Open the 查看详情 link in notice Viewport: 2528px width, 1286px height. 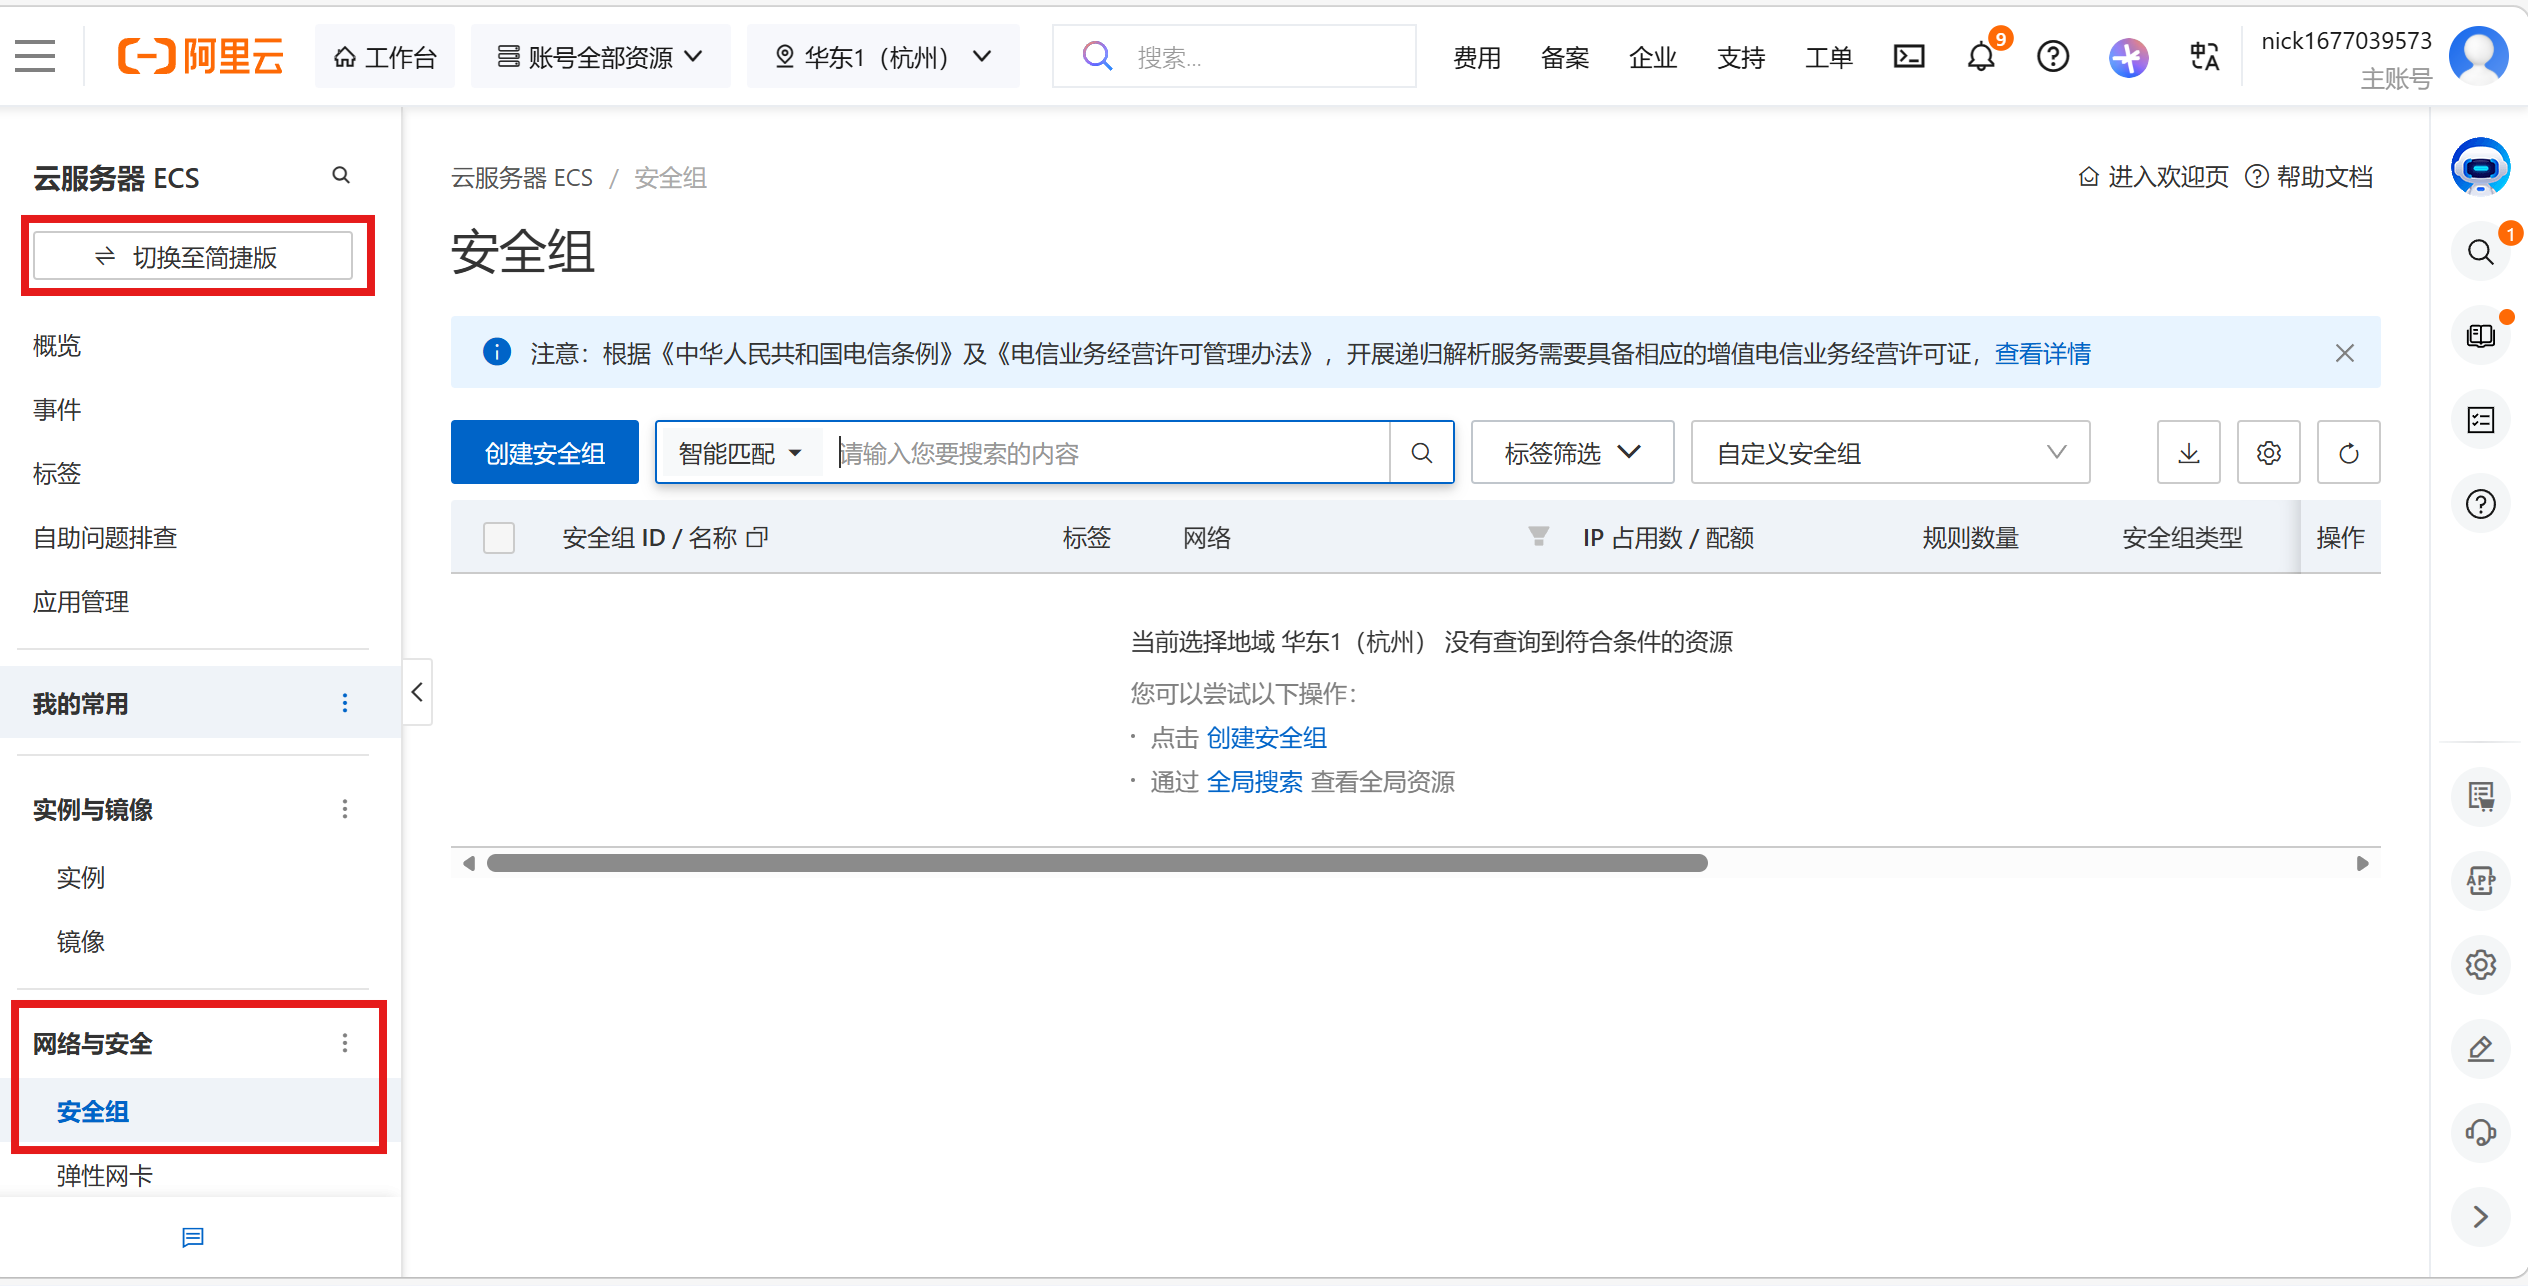point(2042,353)
